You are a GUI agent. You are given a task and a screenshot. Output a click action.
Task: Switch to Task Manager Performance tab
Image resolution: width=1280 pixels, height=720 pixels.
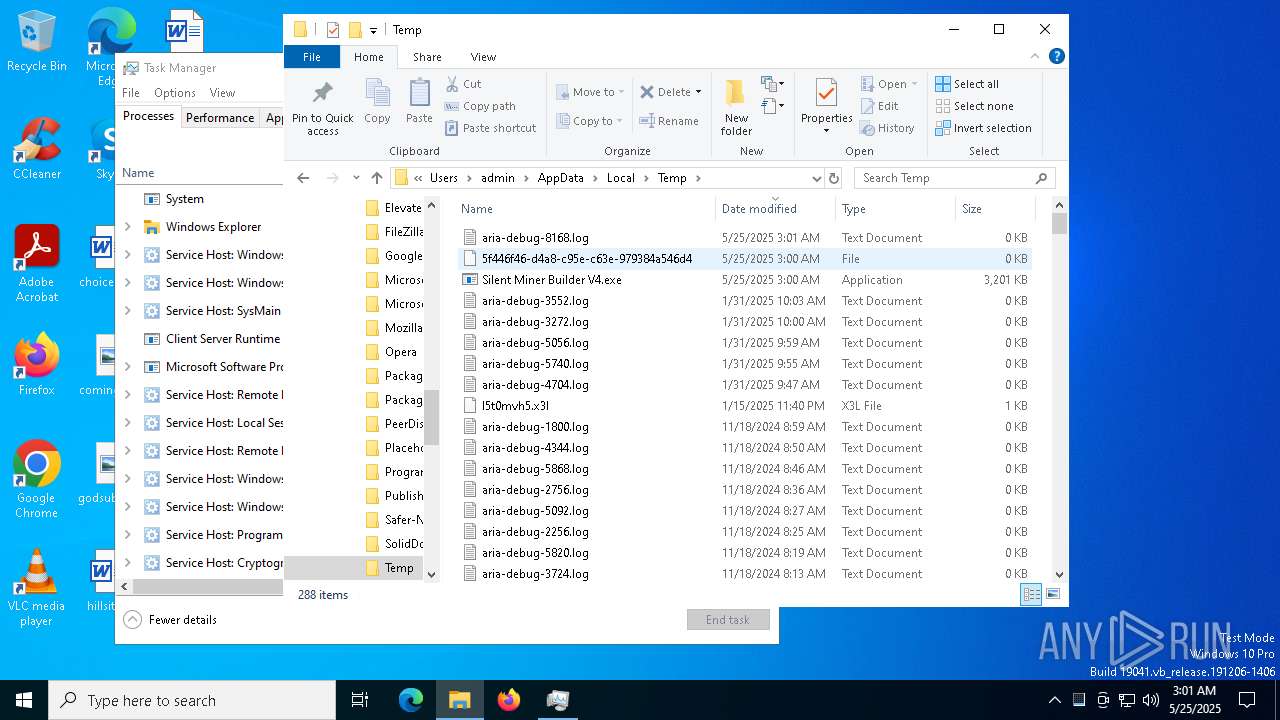(220, 117)
